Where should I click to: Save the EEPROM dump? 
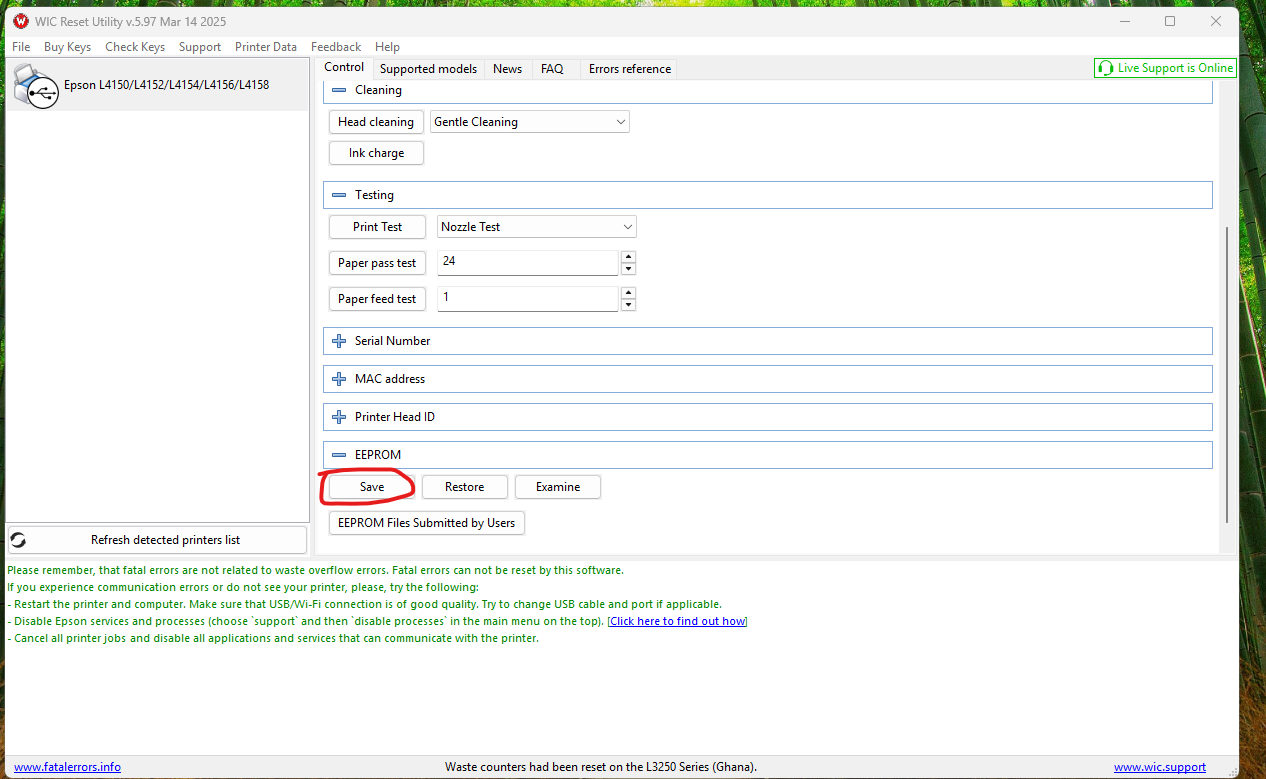[372, 487]
